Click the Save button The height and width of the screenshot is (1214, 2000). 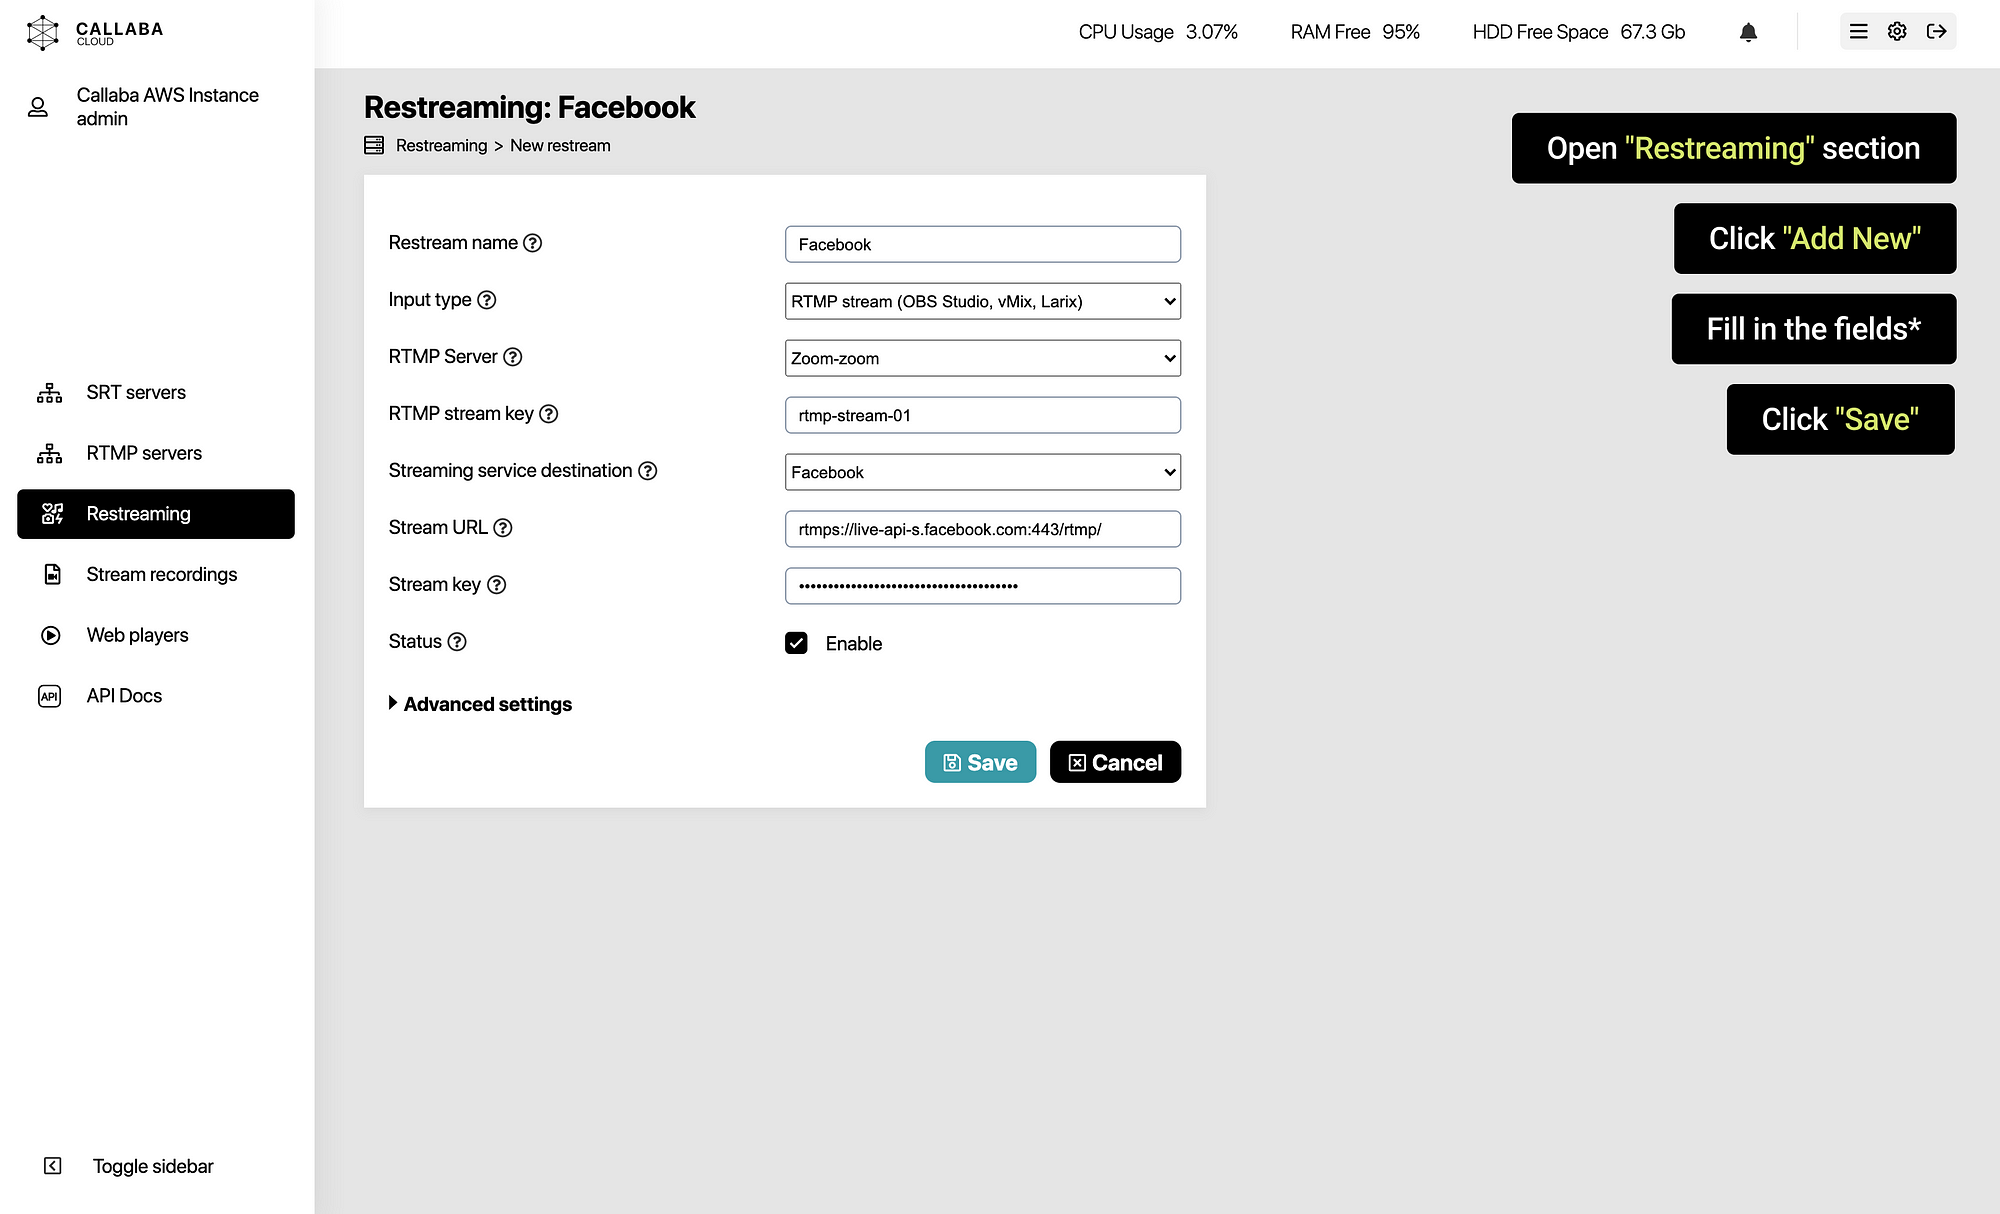coord(980,761)
